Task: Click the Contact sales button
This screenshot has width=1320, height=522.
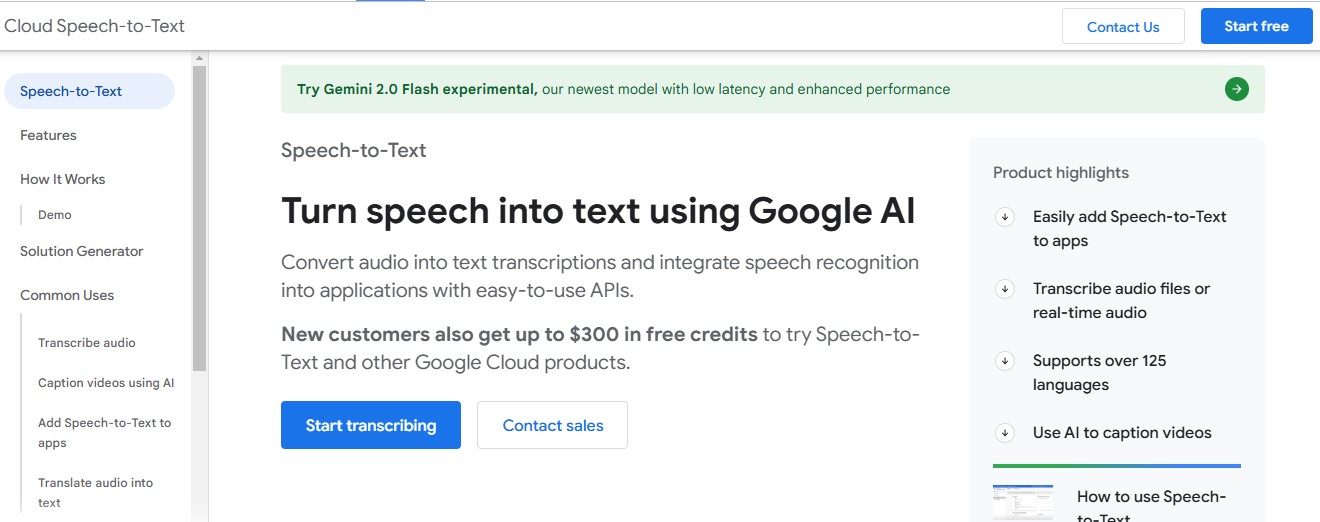Action: pos(553,425)
